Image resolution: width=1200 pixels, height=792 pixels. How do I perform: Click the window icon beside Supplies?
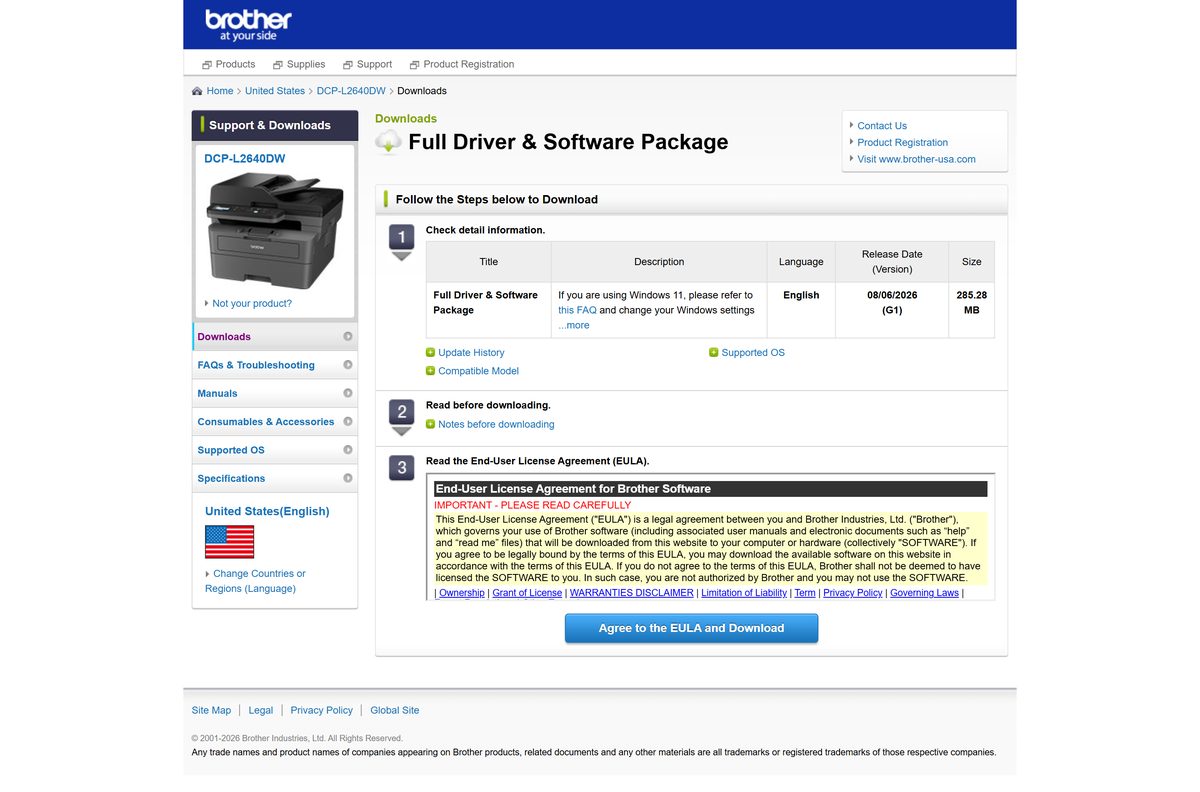coord(278,65)
